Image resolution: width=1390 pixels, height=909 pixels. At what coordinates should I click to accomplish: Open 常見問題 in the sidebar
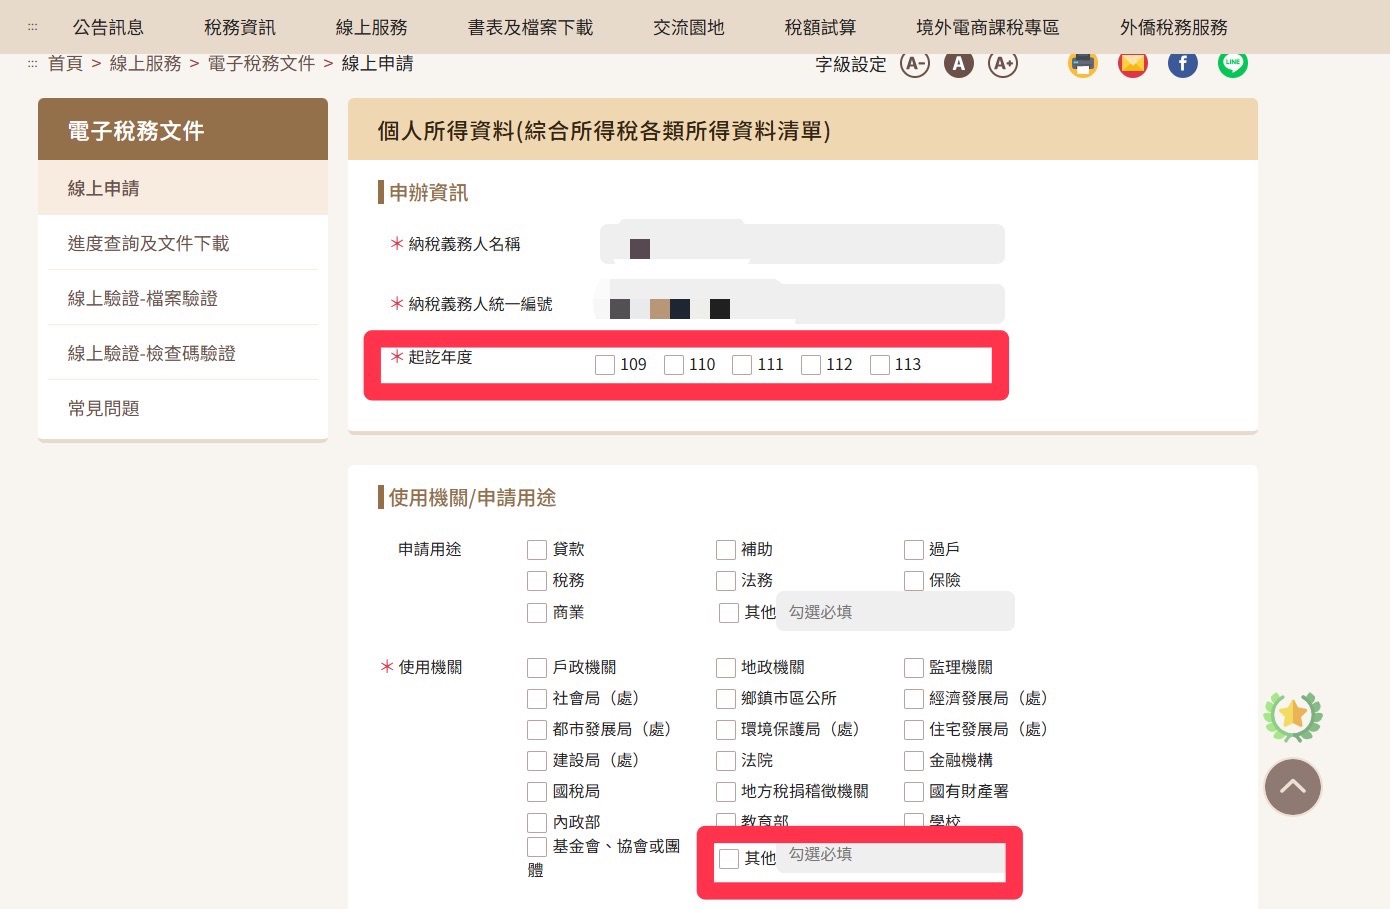(103, 408)
